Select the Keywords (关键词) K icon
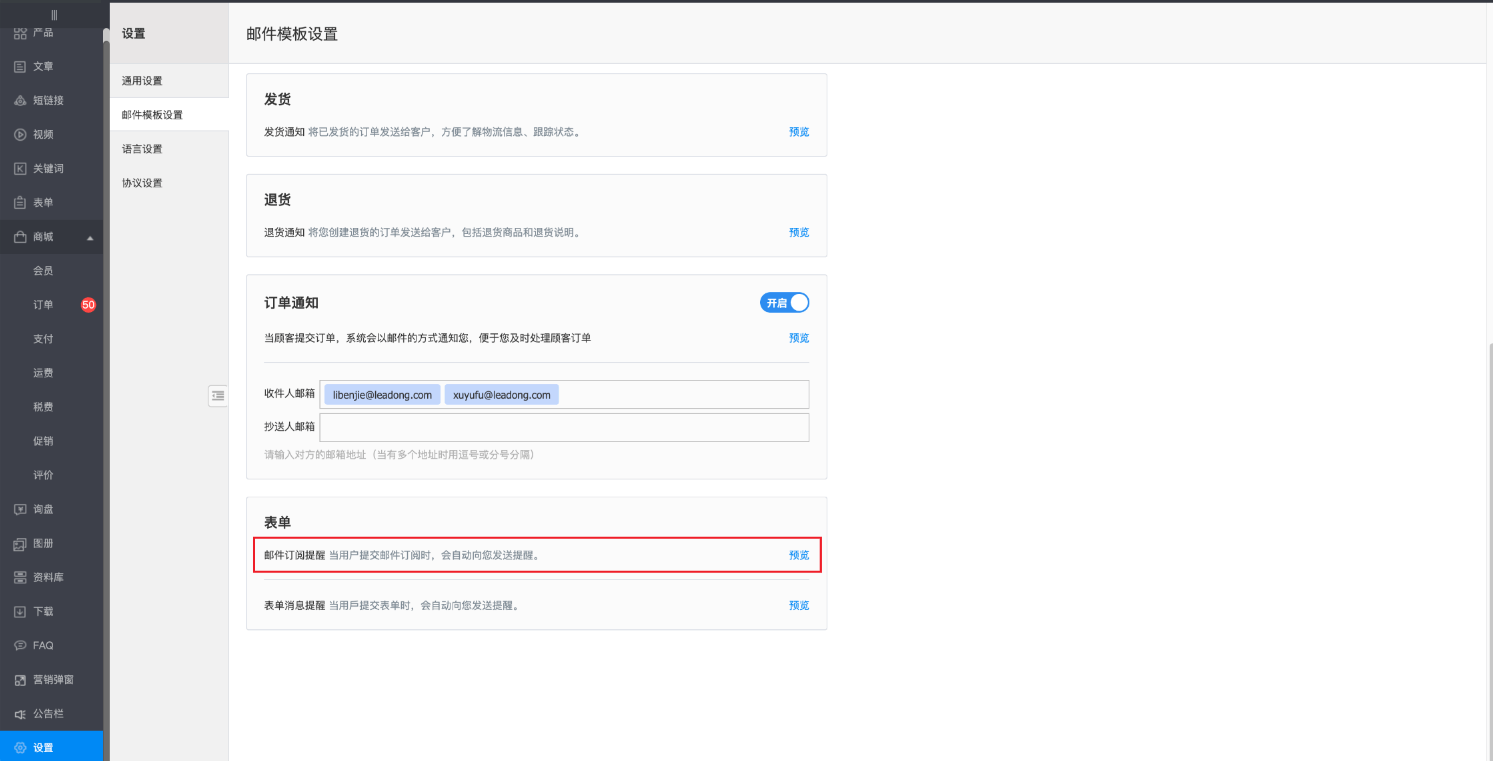Image resolution: width=1493 pixels, height=761 pixels. pos(20,169)
